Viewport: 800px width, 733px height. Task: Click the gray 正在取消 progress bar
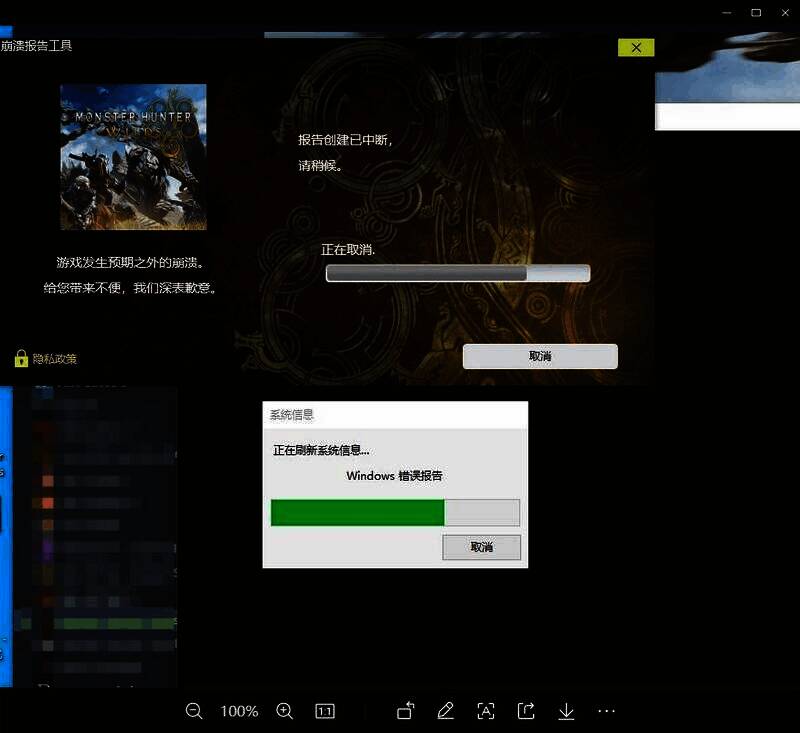tap(457, 273)
